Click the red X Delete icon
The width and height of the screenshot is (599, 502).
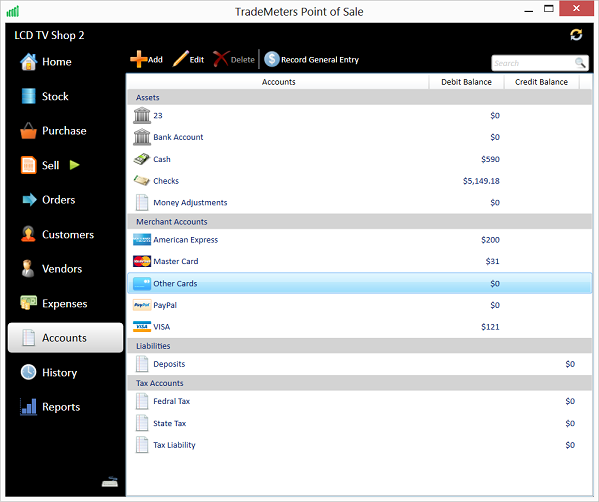click(x=221, y=59)
